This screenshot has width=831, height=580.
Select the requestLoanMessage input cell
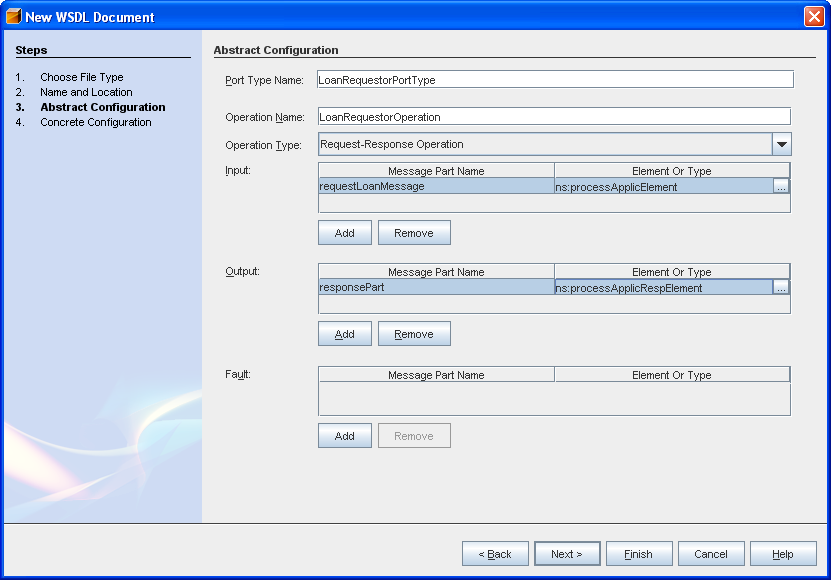point(436,186)
